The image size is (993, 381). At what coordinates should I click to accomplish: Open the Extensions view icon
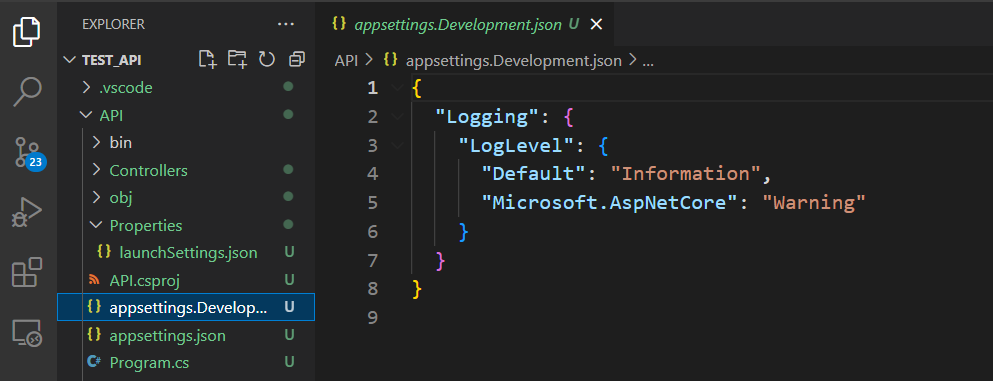(27, 272)
